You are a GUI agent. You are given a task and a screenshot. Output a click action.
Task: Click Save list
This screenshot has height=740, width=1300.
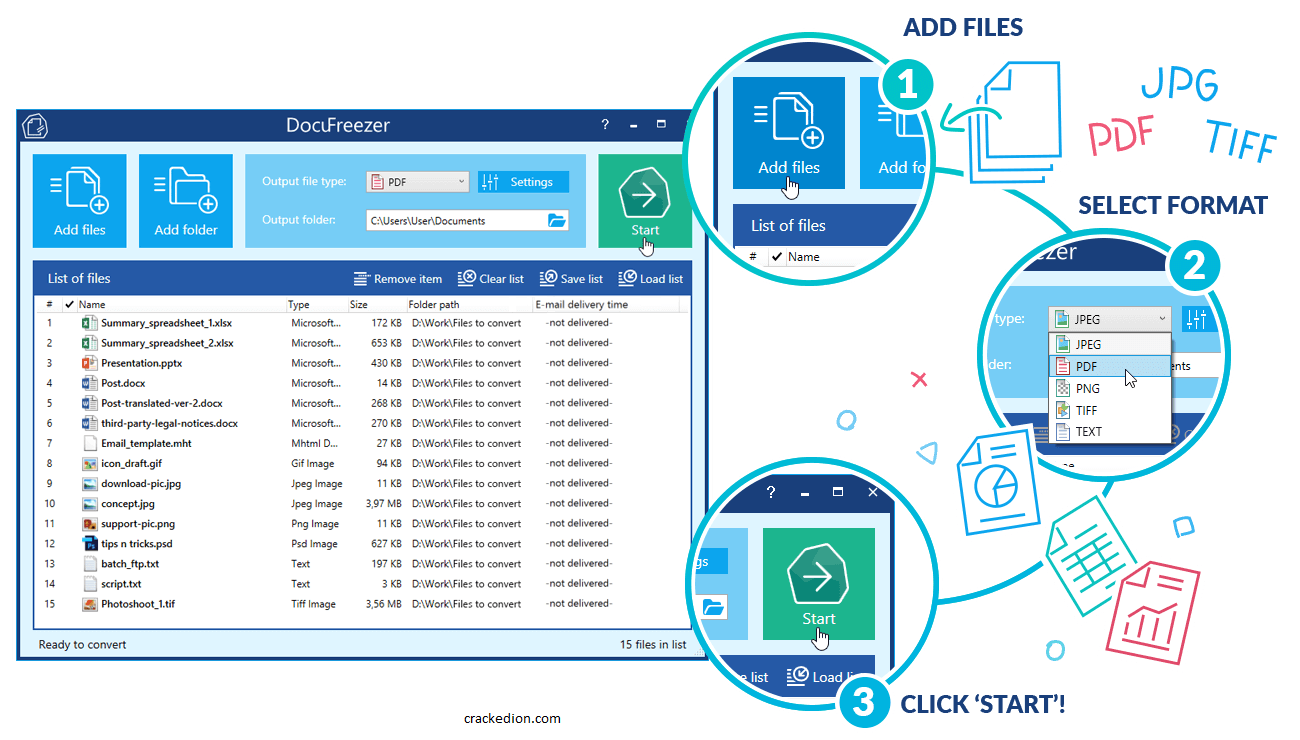pyautogui.click(x=572, y=279)
